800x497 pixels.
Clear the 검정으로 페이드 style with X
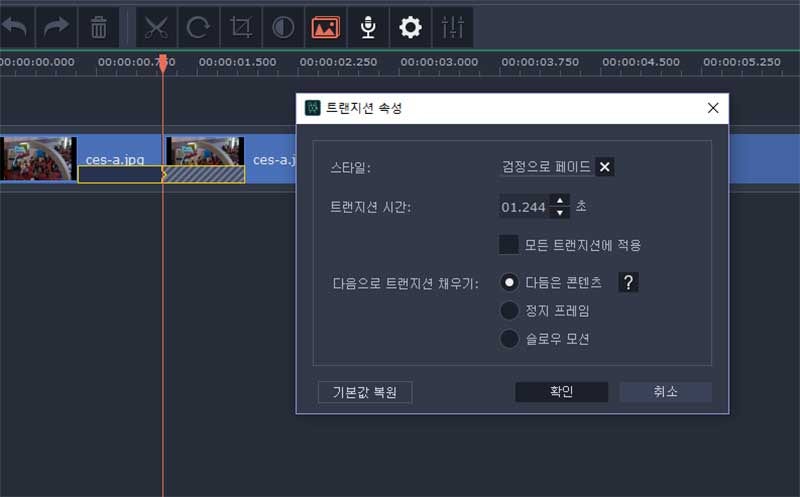pyautogui.click(x=605, y=167)
